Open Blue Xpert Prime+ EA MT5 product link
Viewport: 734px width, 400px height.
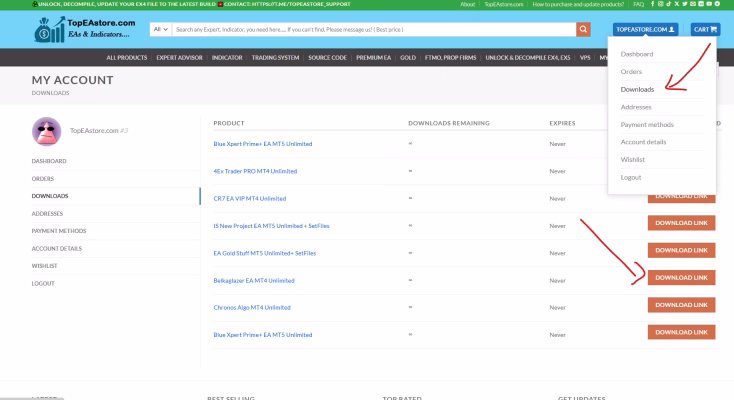click(263, 144)
